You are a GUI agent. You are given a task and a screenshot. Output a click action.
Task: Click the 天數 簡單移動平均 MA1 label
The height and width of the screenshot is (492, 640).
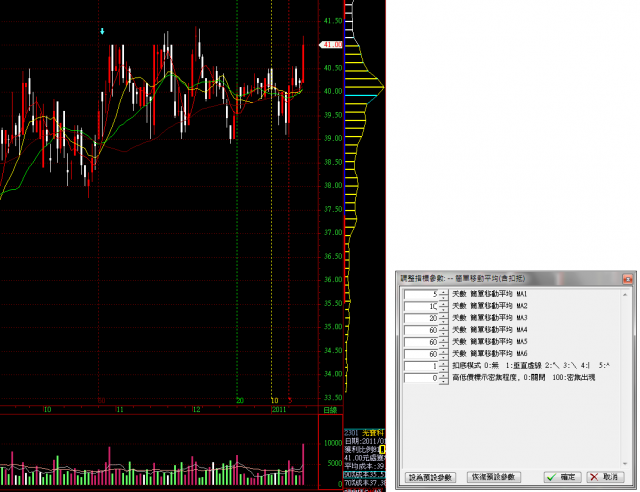(489, 294)
